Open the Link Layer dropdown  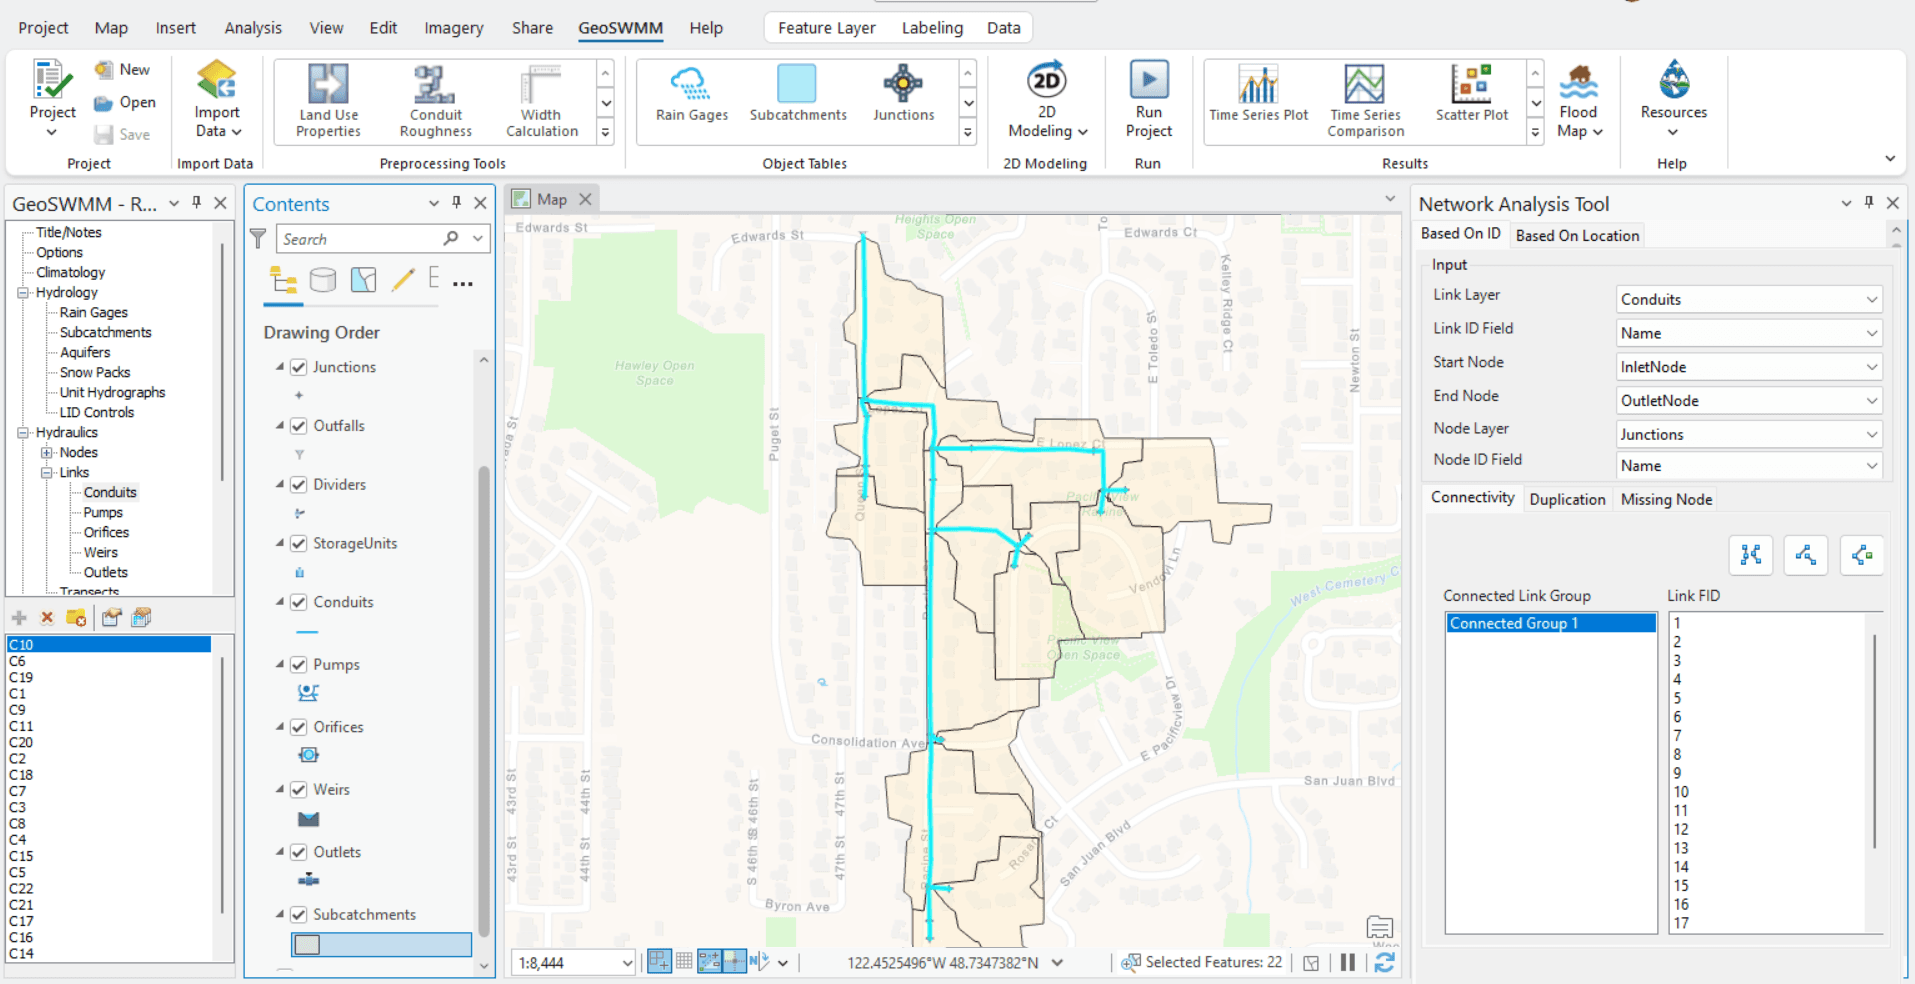click(1749, 299)
